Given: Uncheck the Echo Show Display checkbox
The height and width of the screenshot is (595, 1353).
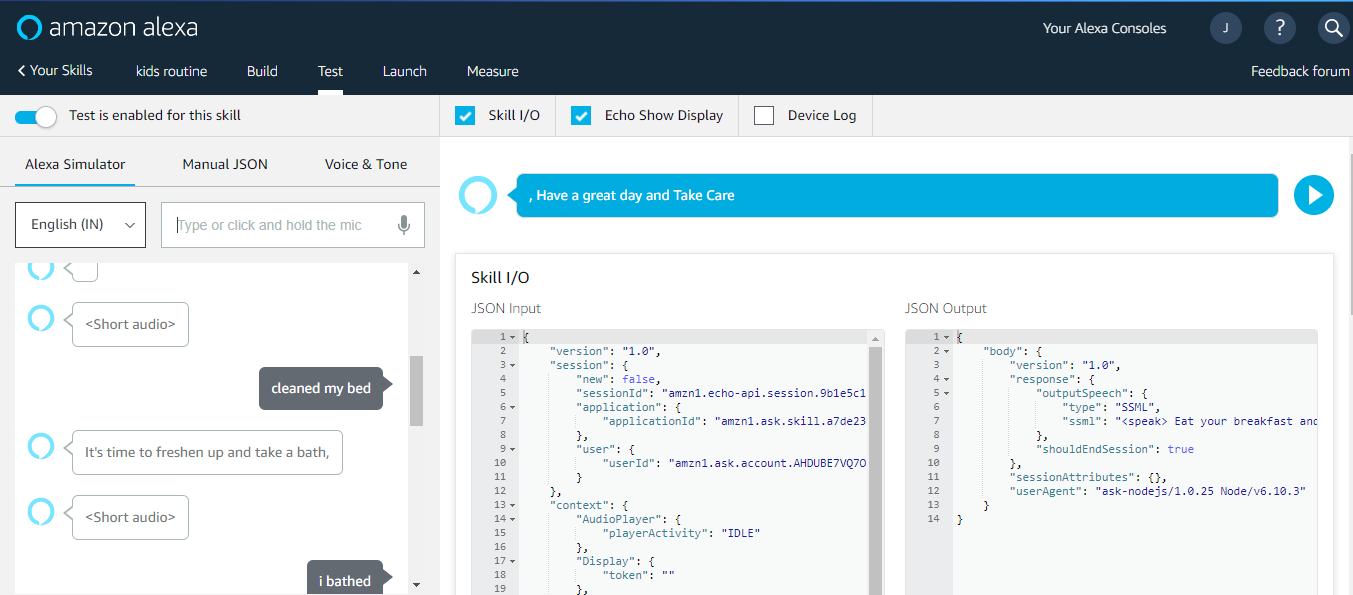Looking at the screenshot, I should pos(581,116).
